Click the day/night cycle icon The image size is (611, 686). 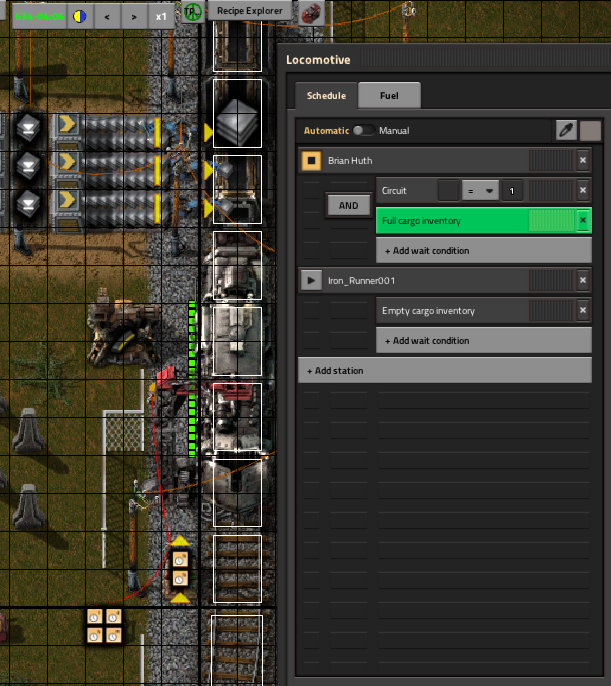pos(80,17)
